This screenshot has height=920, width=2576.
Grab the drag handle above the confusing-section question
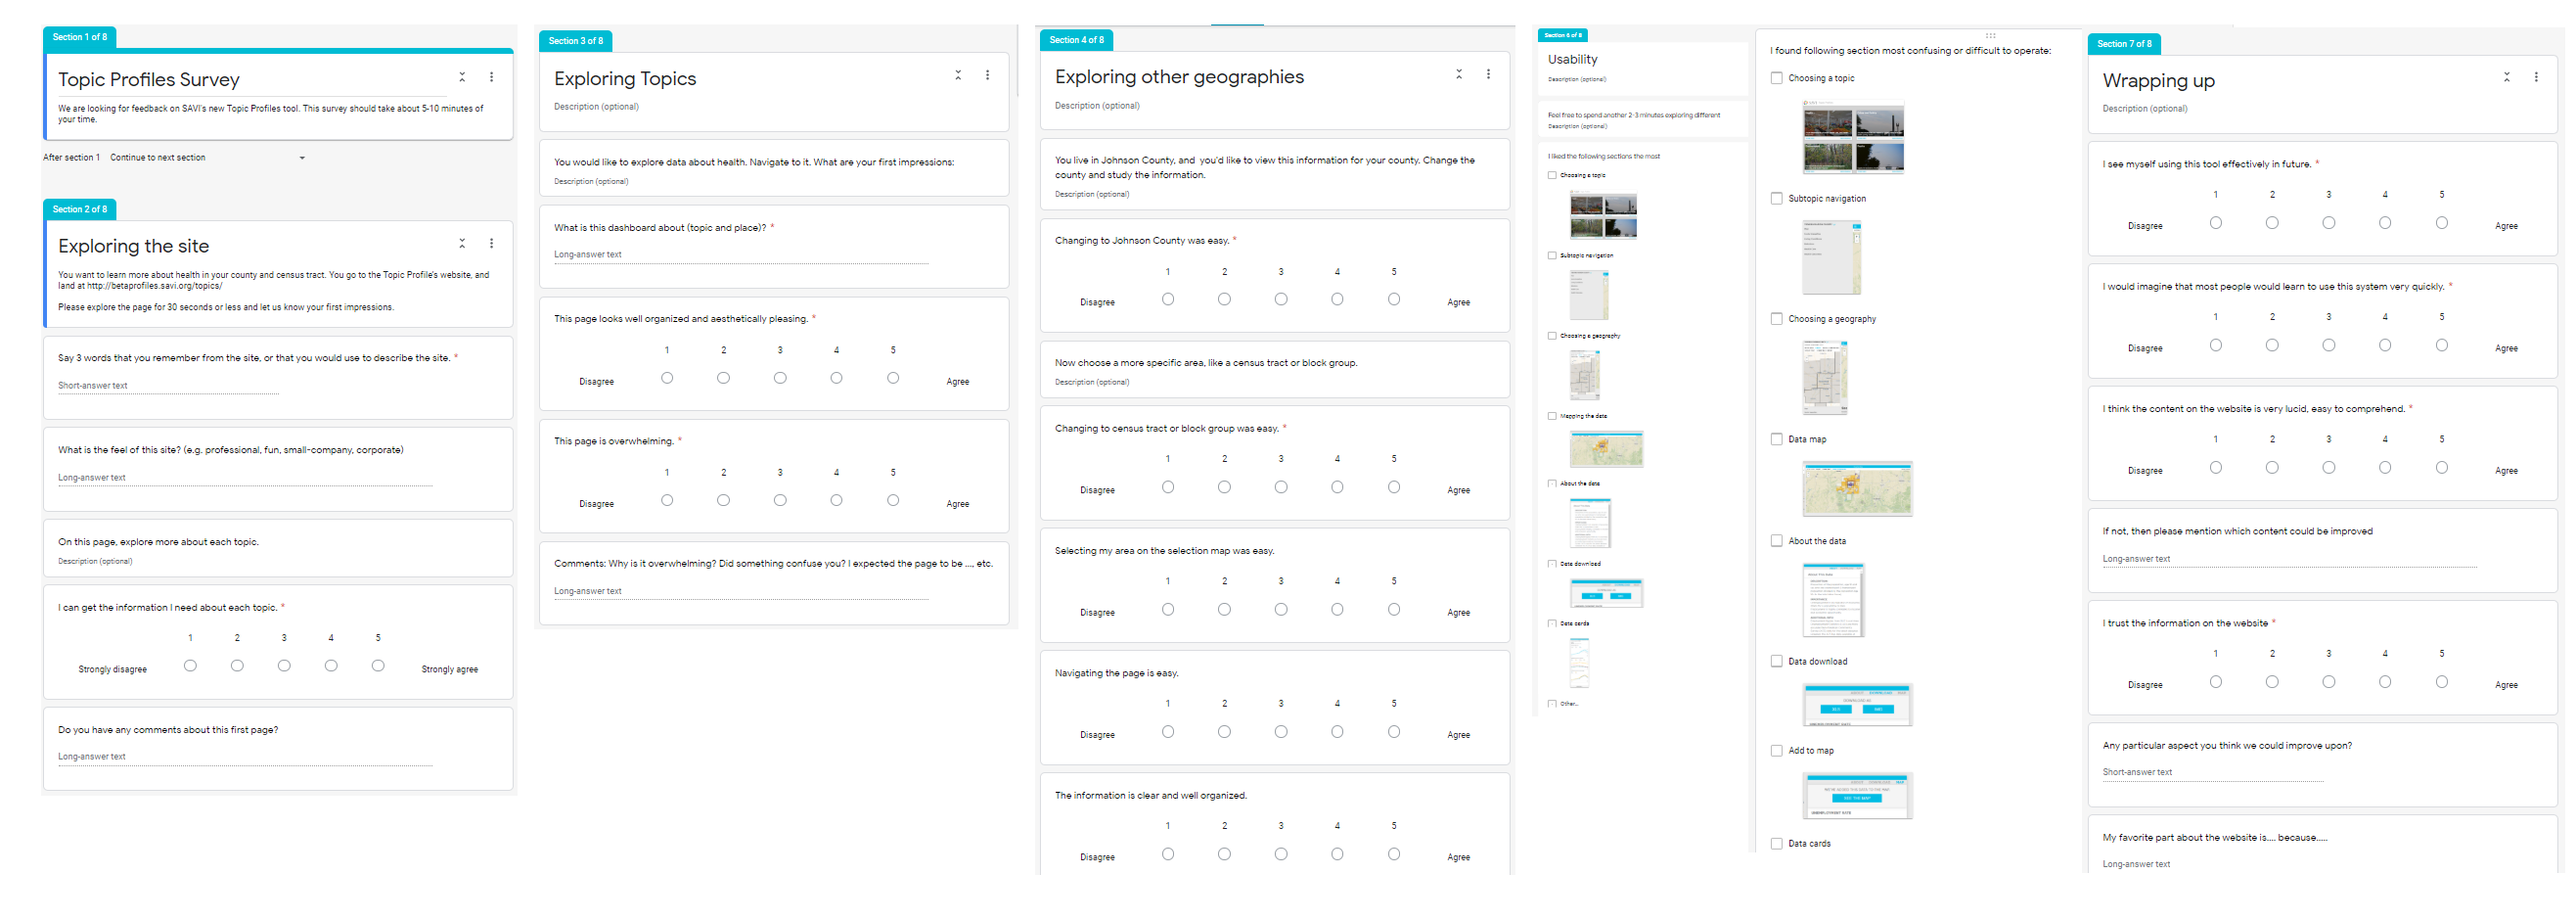pos(1990,35)
